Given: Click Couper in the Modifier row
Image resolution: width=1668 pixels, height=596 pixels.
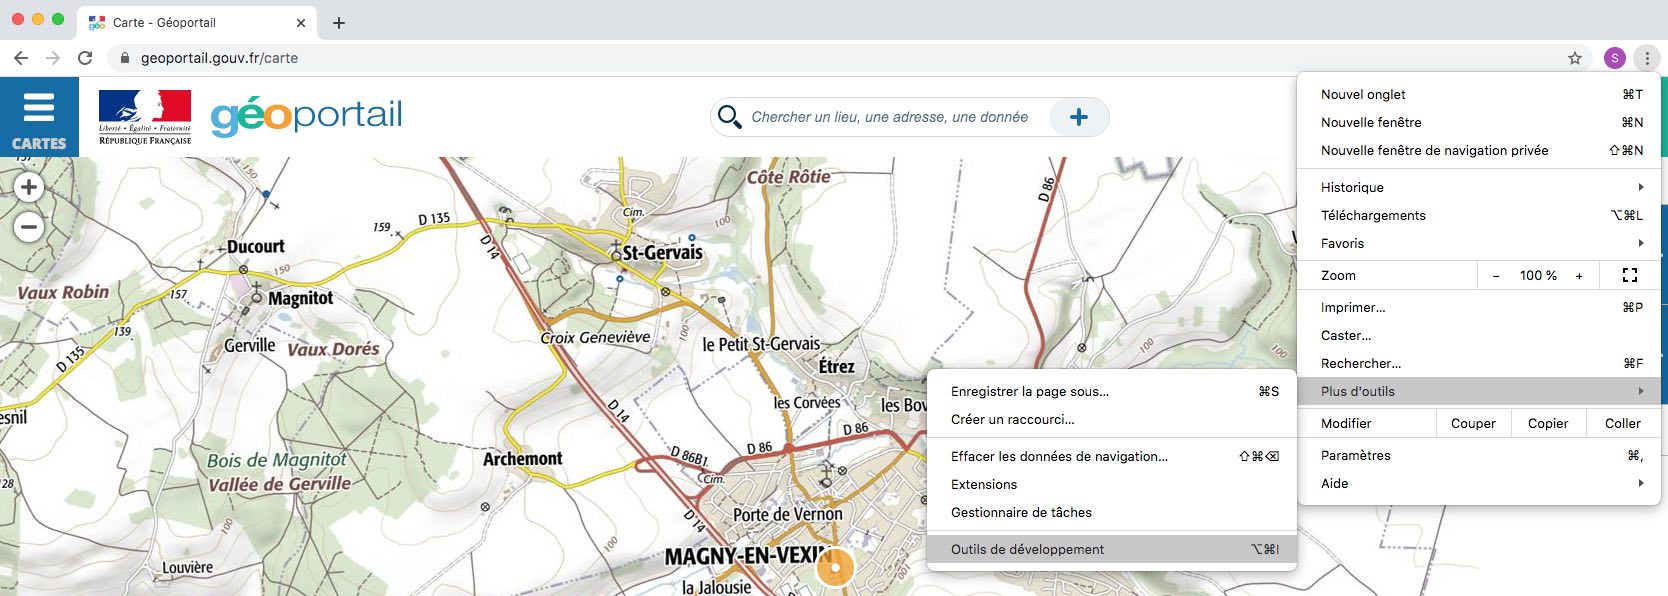Looking at the screenshot, I should pos(1473,423).
